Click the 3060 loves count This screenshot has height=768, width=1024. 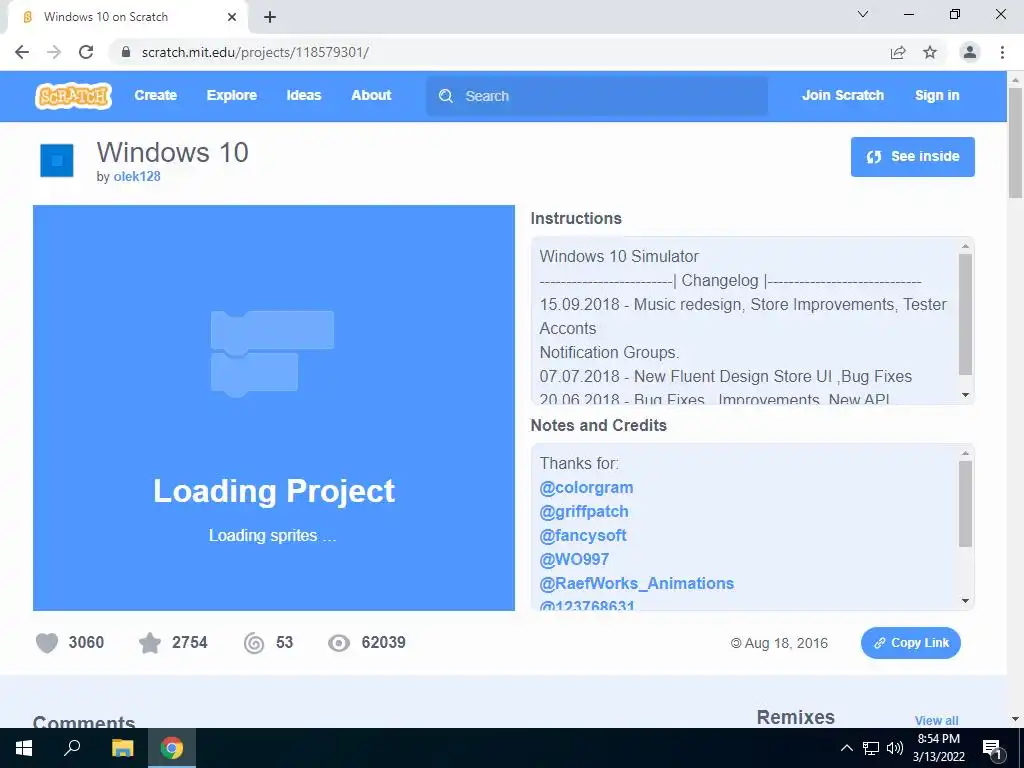tap(86, 643)
